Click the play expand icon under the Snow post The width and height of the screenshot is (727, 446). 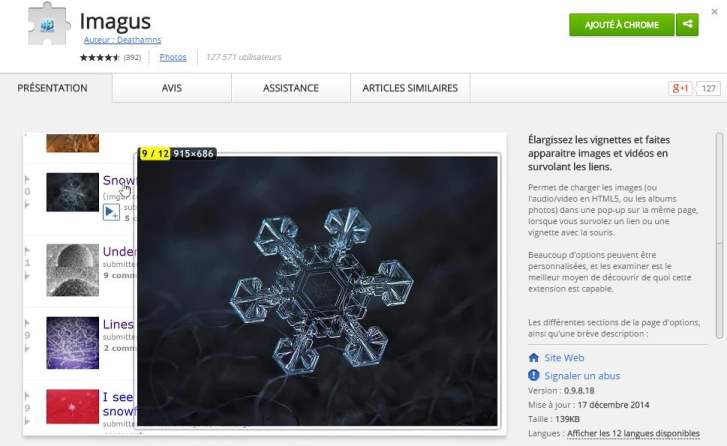111,212
